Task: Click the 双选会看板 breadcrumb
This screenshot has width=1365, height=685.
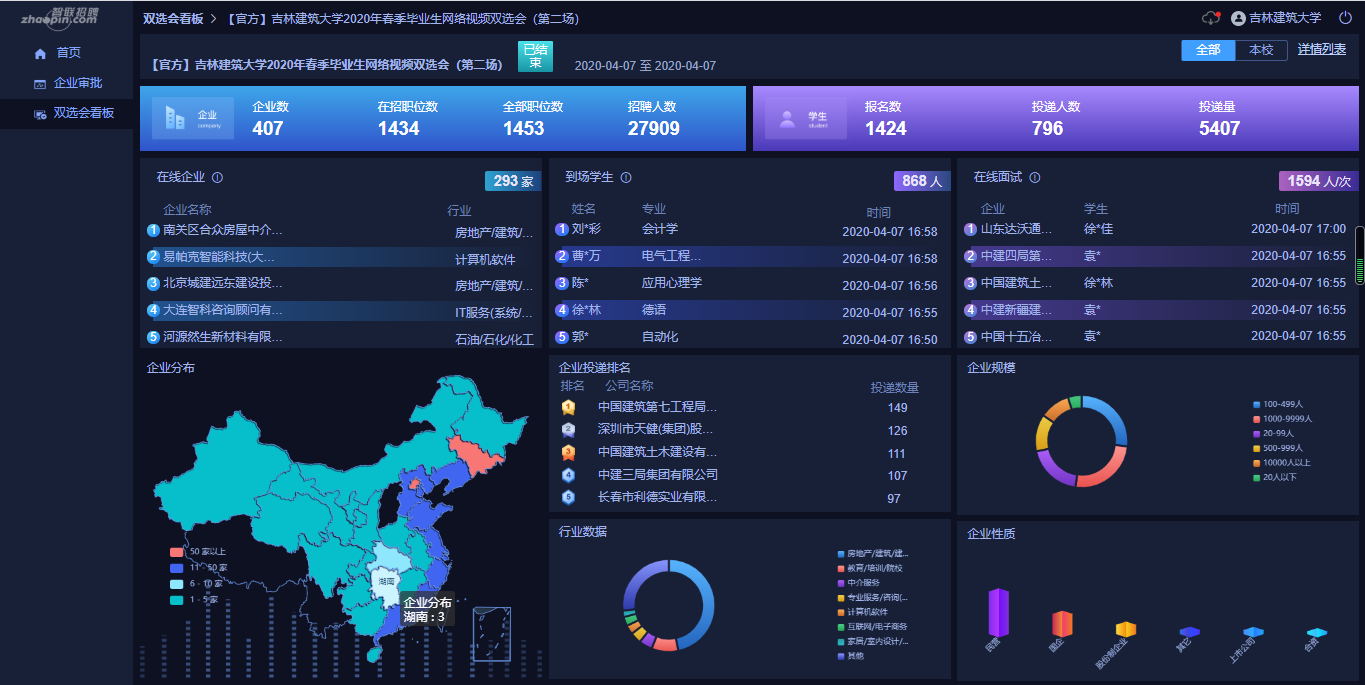Action: coord(173,19)
